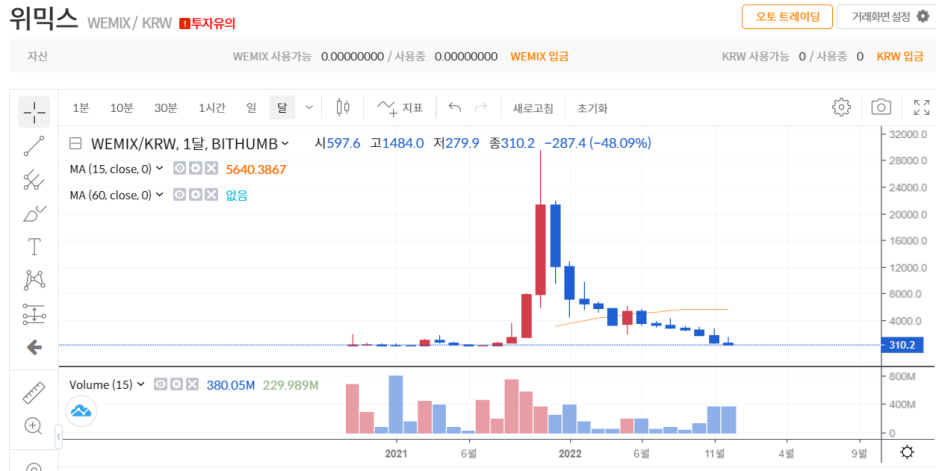Screen dimensions: 936x471
Task: Click the 투자유의 investment warning badge
Action: coord(207,24)
